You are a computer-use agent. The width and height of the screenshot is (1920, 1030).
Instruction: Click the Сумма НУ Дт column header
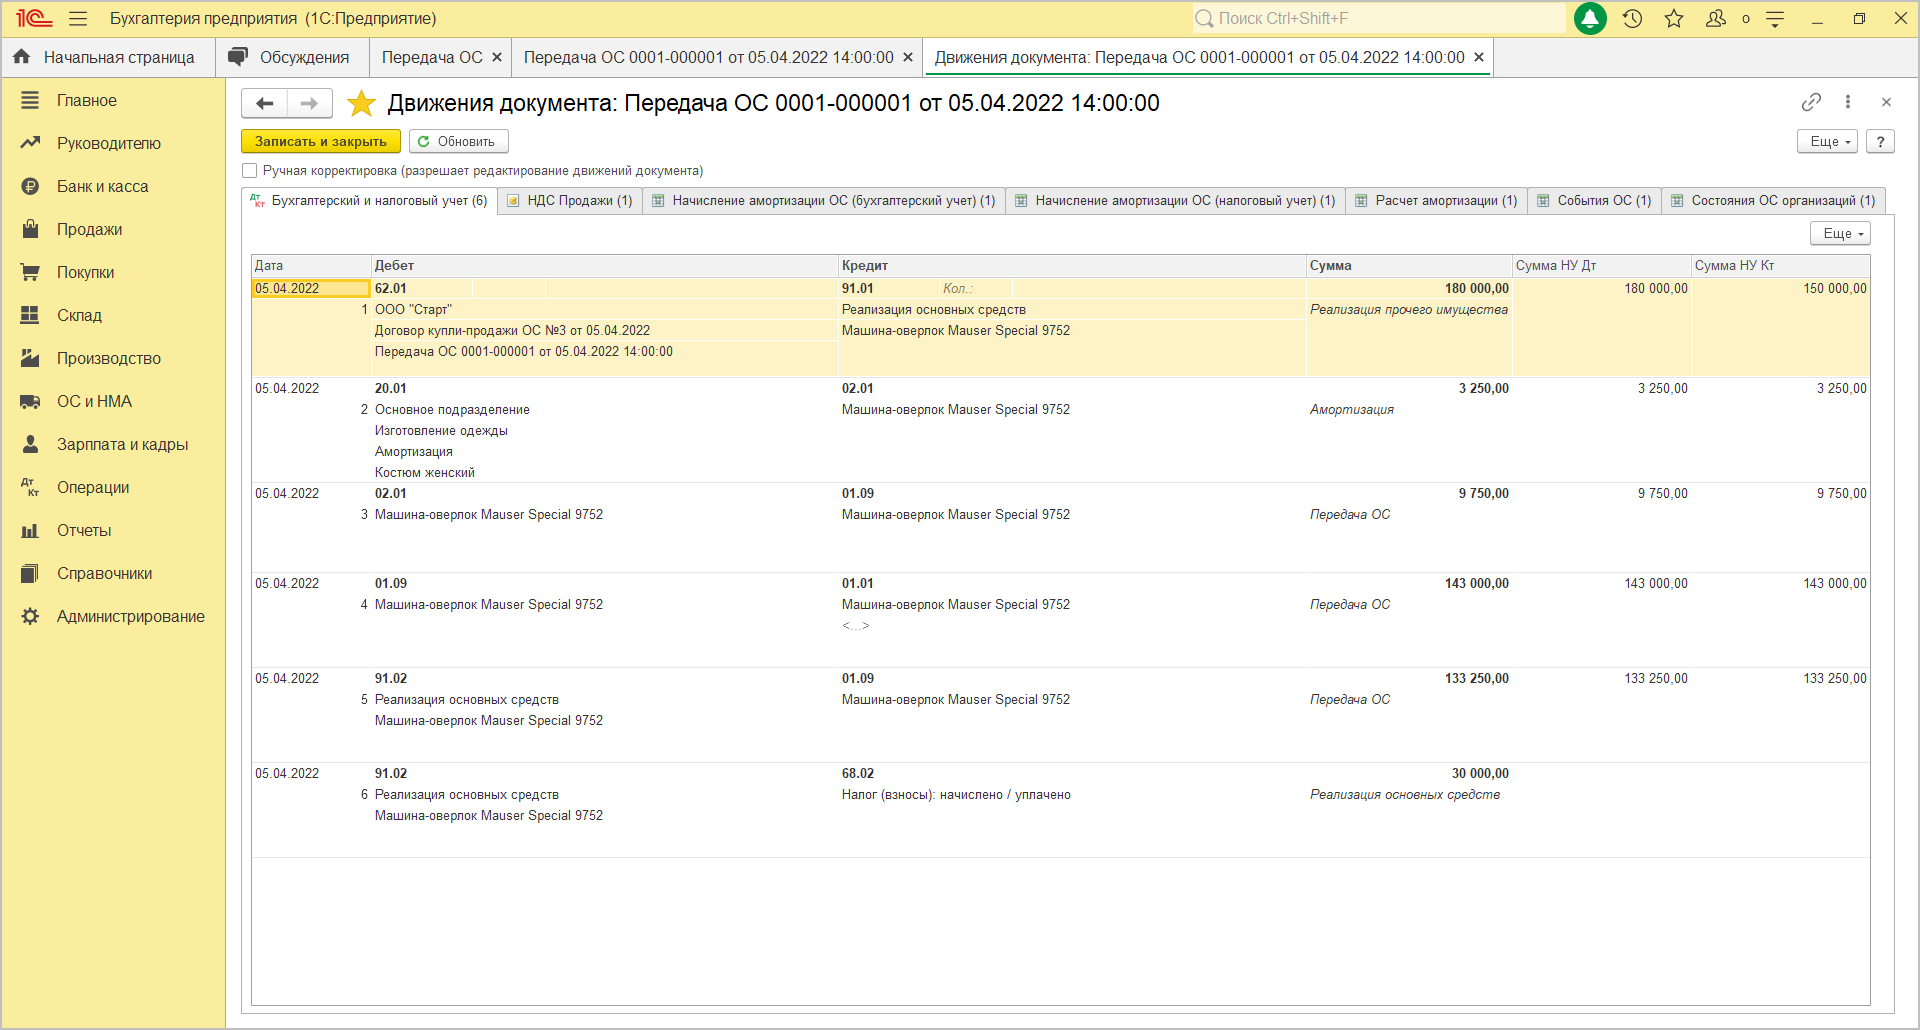coord(1601,265)
